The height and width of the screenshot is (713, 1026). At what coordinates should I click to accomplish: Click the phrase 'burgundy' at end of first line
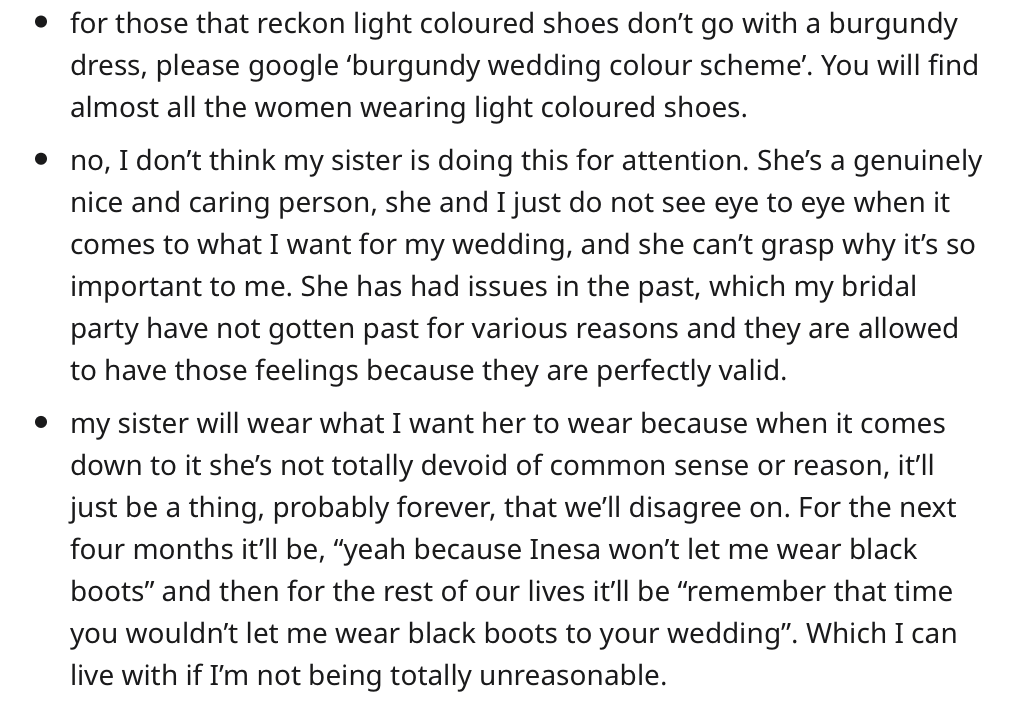point(893,24)
